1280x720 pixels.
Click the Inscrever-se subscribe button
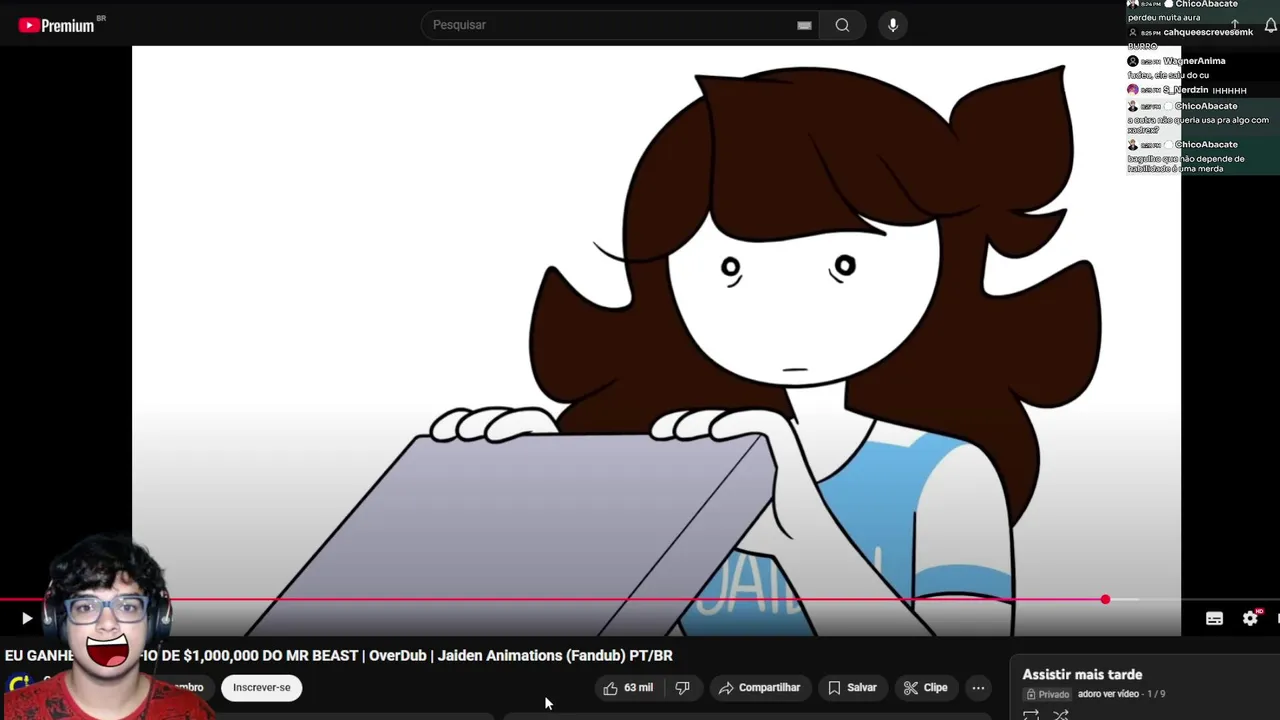262,687
